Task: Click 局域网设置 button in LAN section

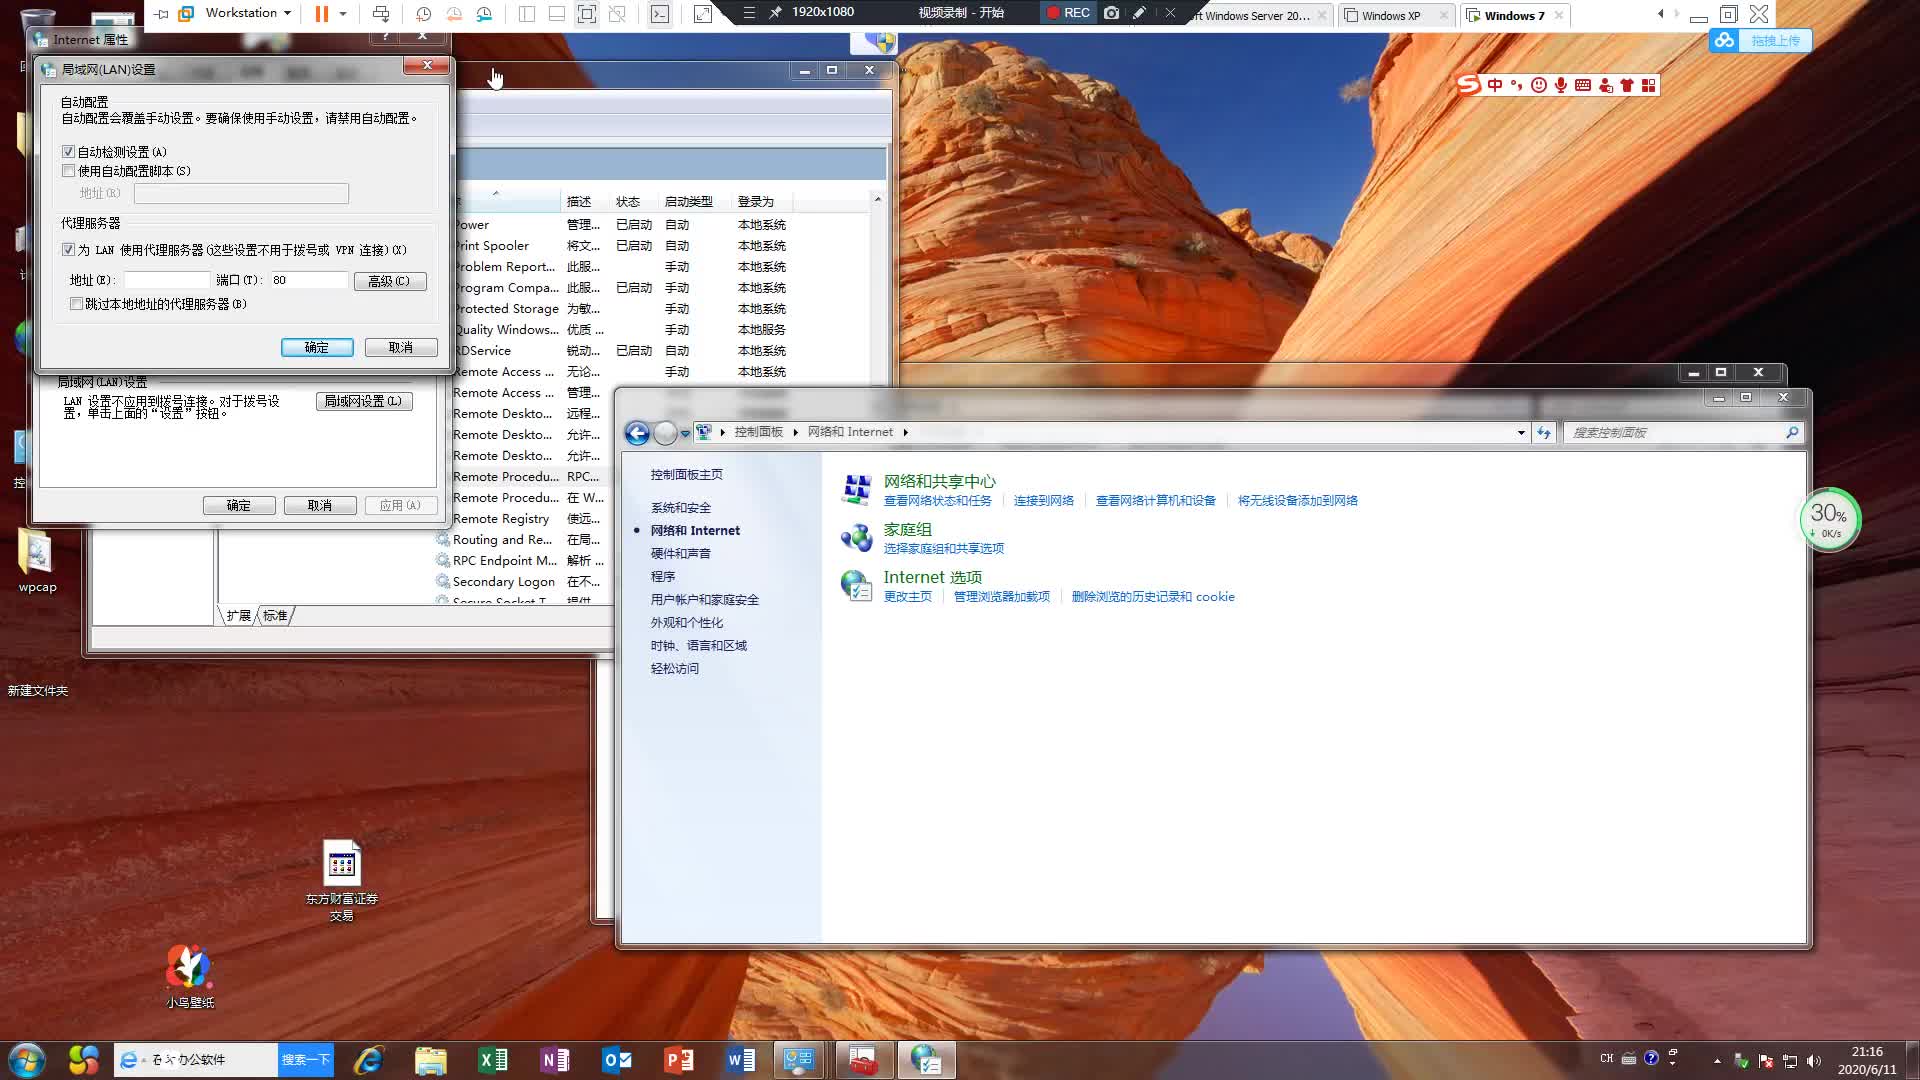Action: (x=363, y=401)
